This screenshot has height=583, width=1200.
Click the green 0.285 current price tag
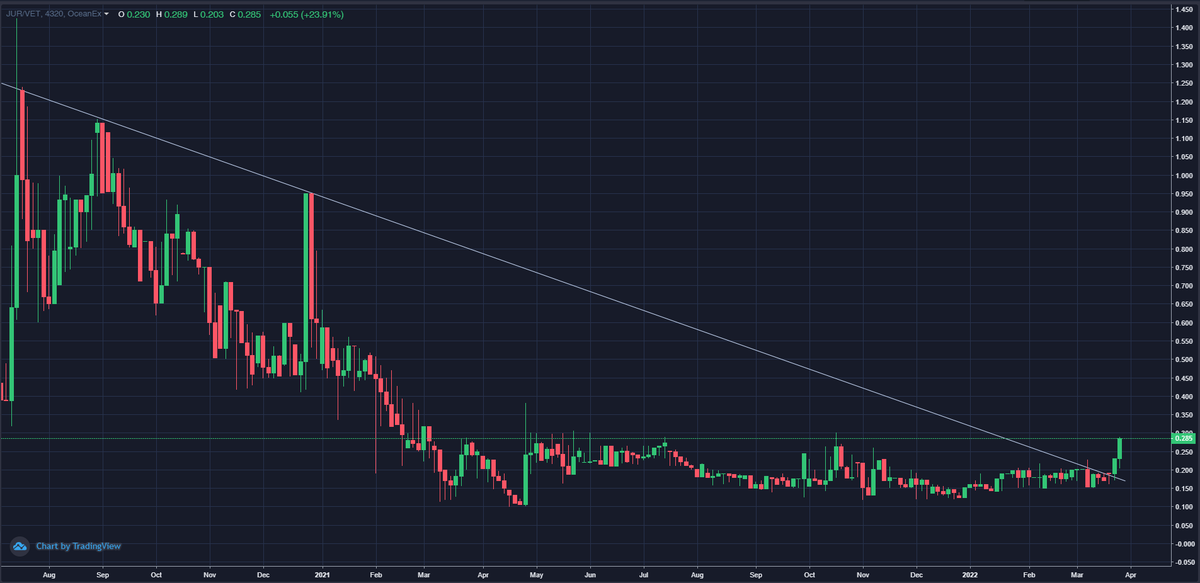click(x=1184, y=438)
